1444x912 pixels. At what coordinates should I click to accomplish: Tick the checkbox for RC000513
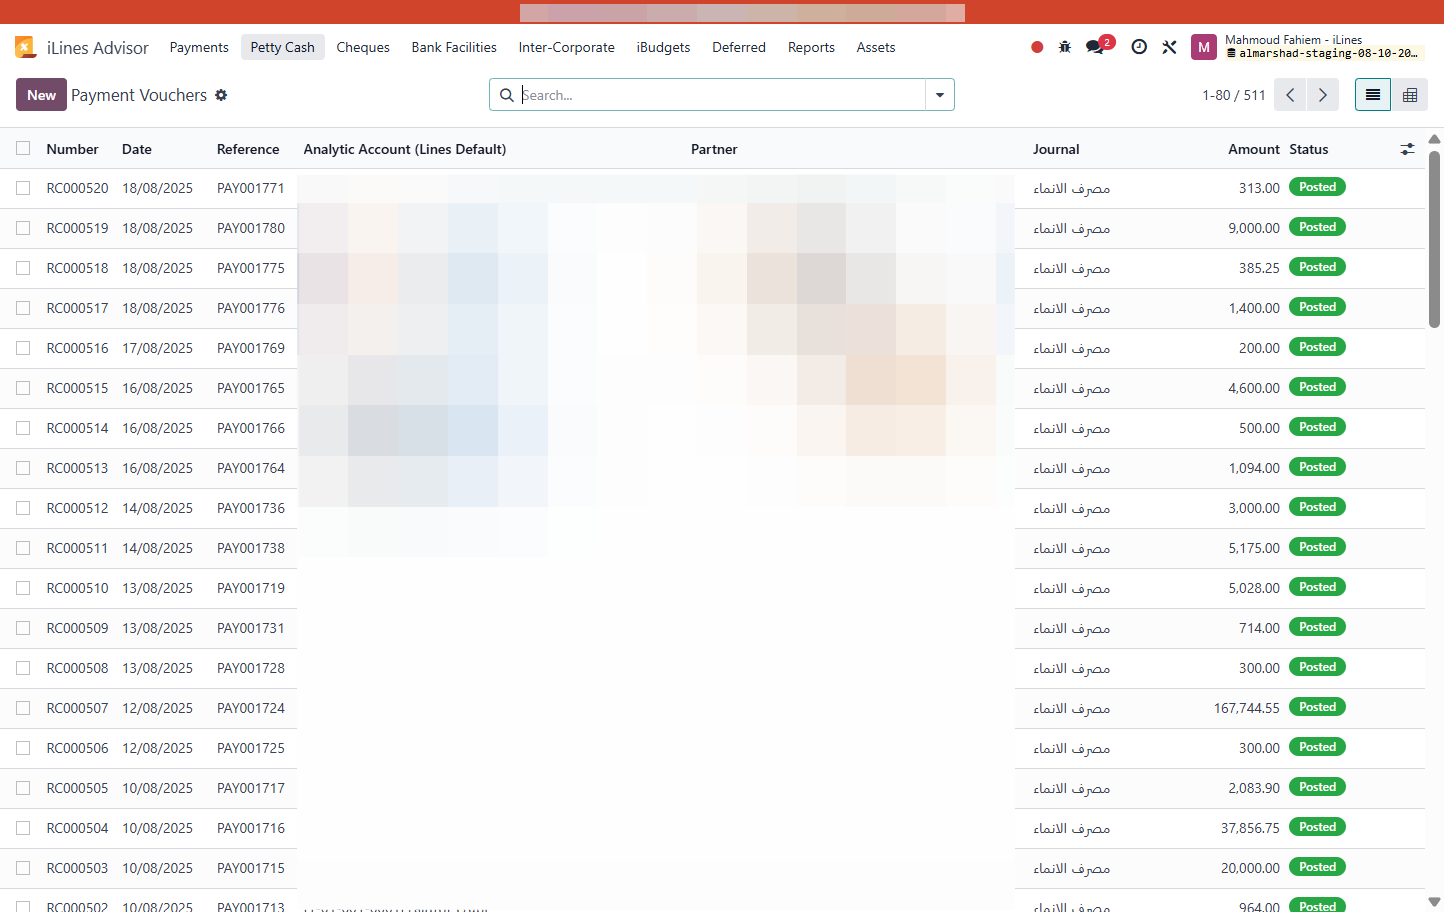click(x=23, y=468)
